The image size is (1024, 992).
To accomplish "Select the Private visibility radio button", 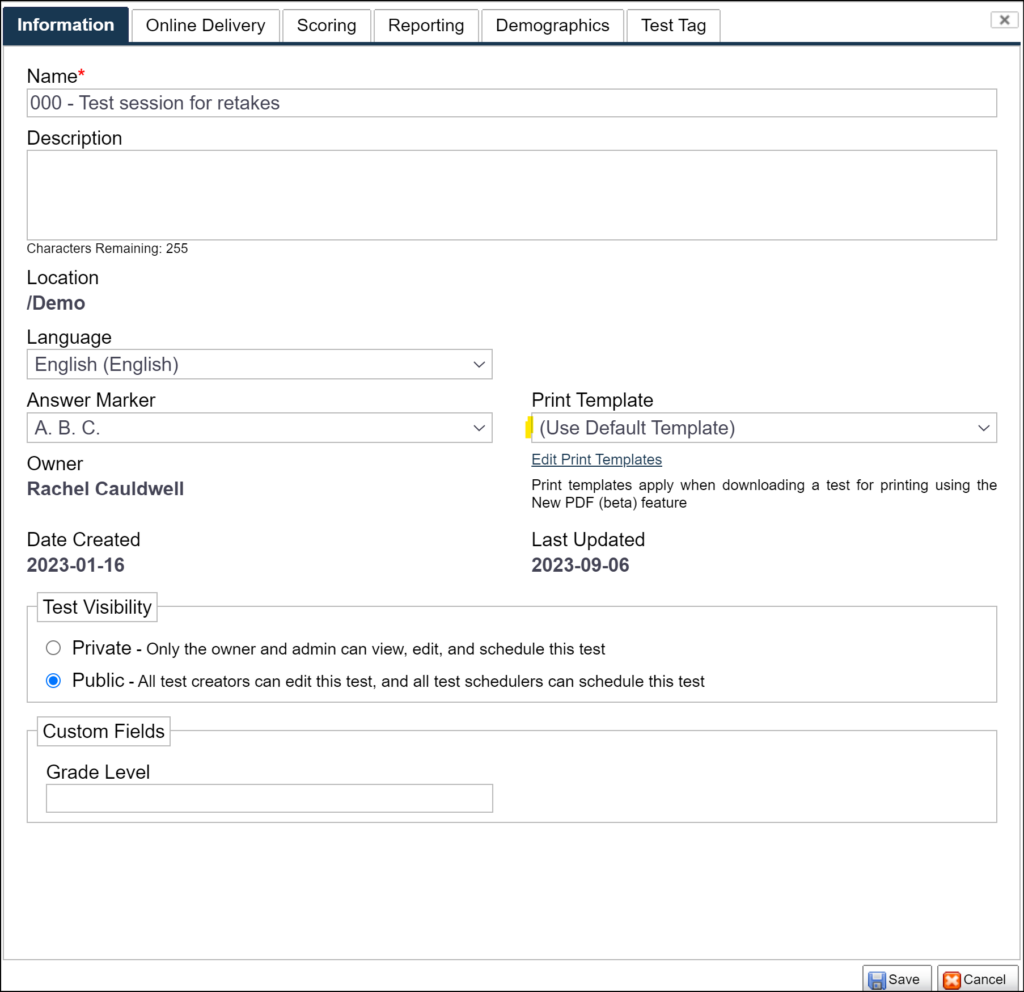I will click(x=54, y=648).
